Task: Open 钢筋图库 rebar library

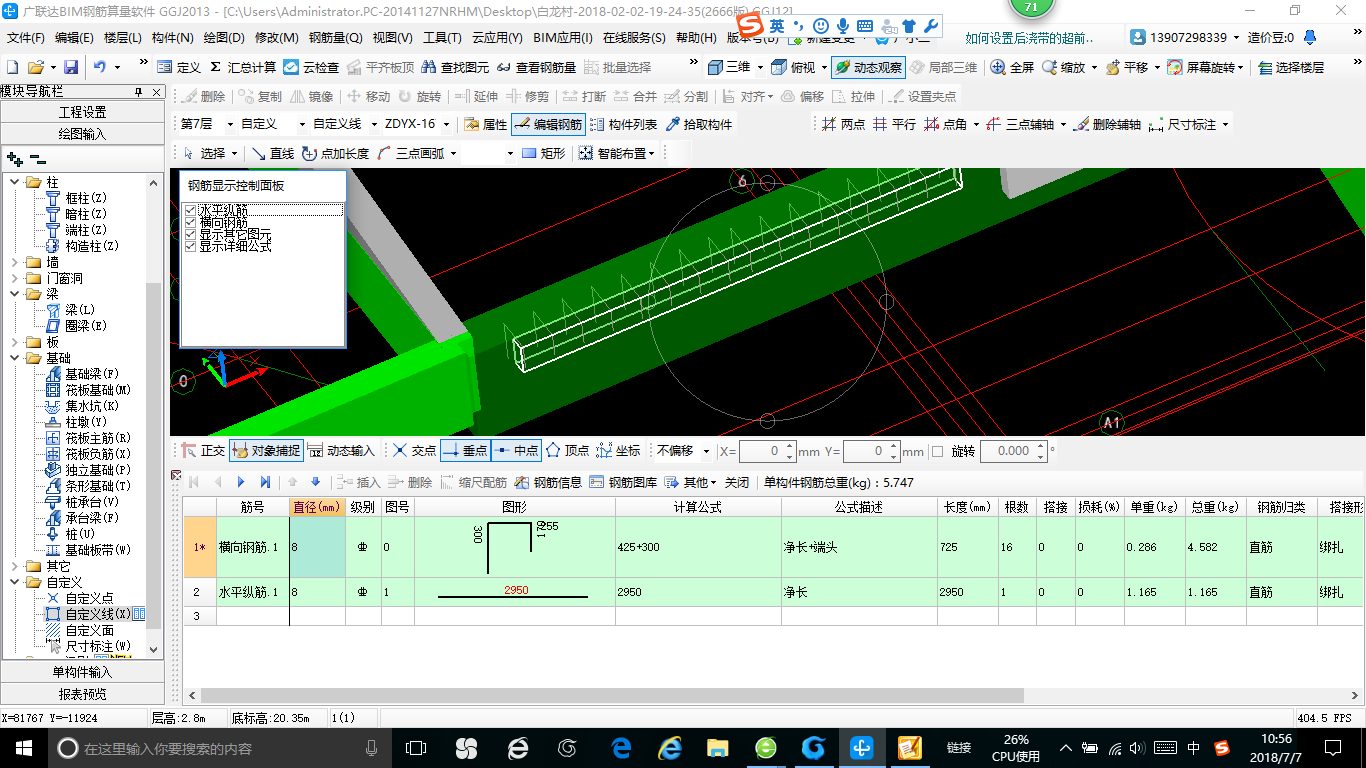Action: pyautogui.click(x=624, y=482)
